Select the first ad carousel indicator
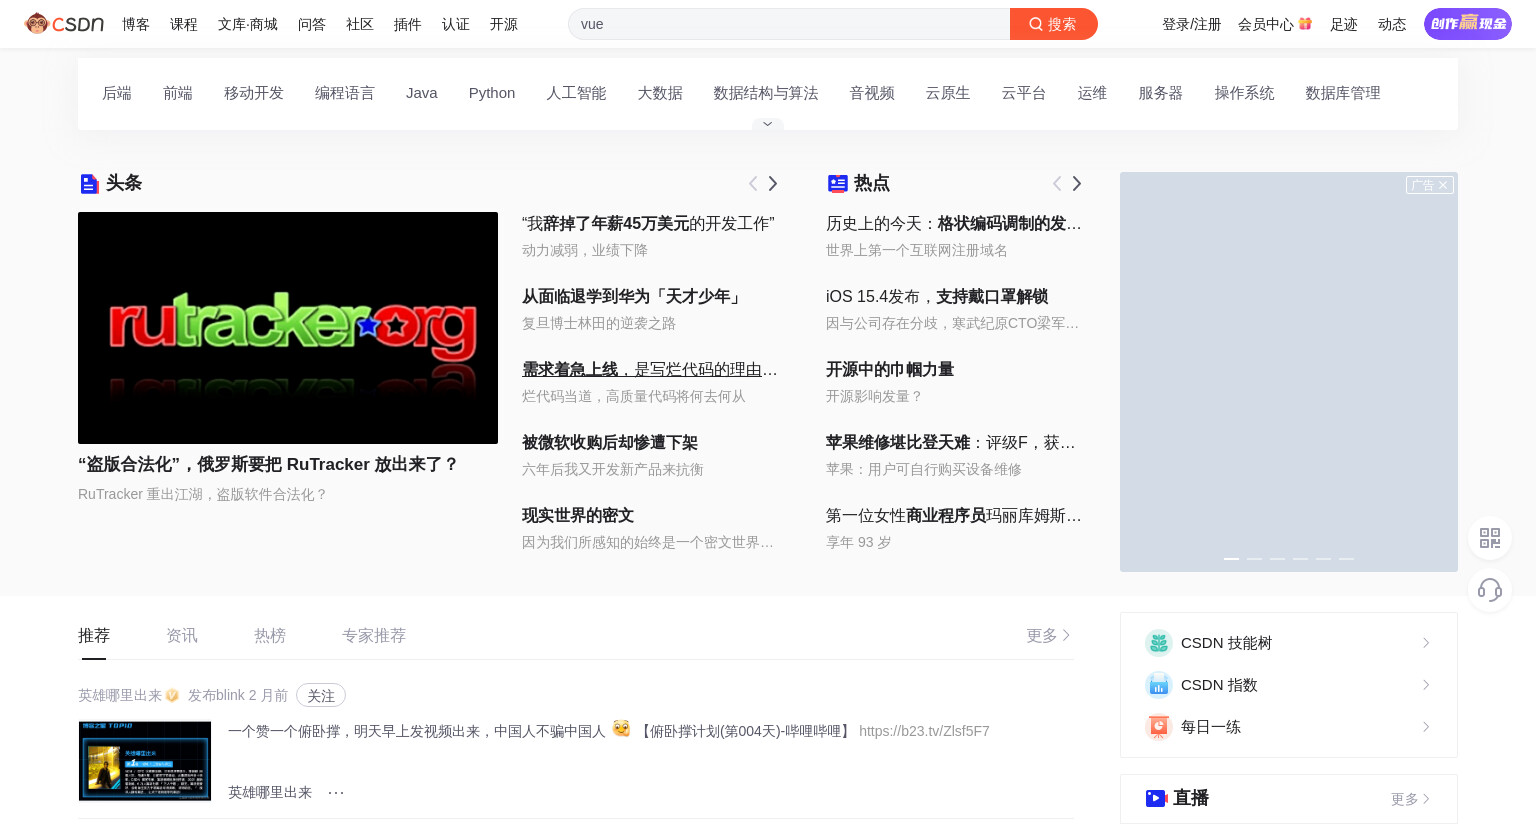The width and height of the screenshot is (1536, 824). pyautogui.click(x=1231, y=558)
